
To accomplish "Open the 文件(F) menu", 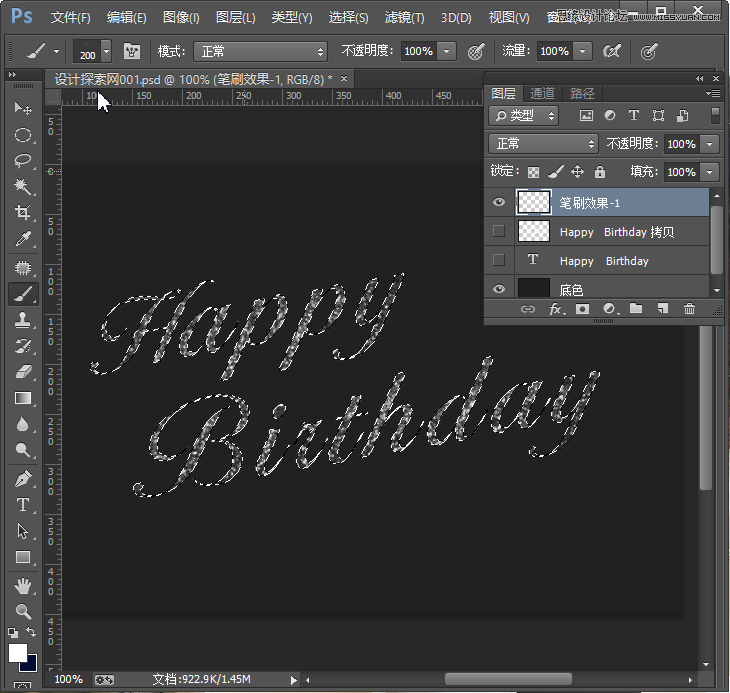I will pos(70,18).
